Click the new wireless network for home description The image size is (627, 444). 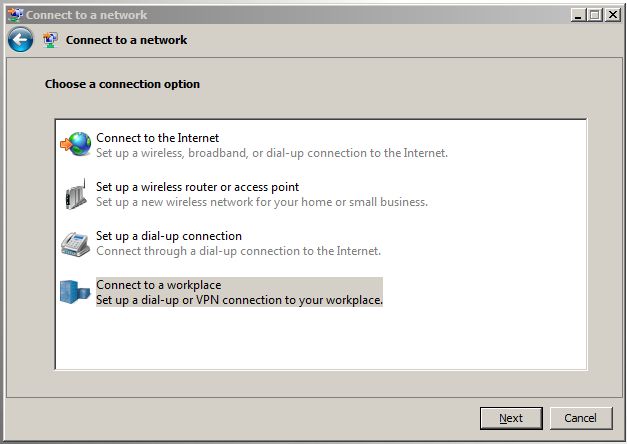262,202
